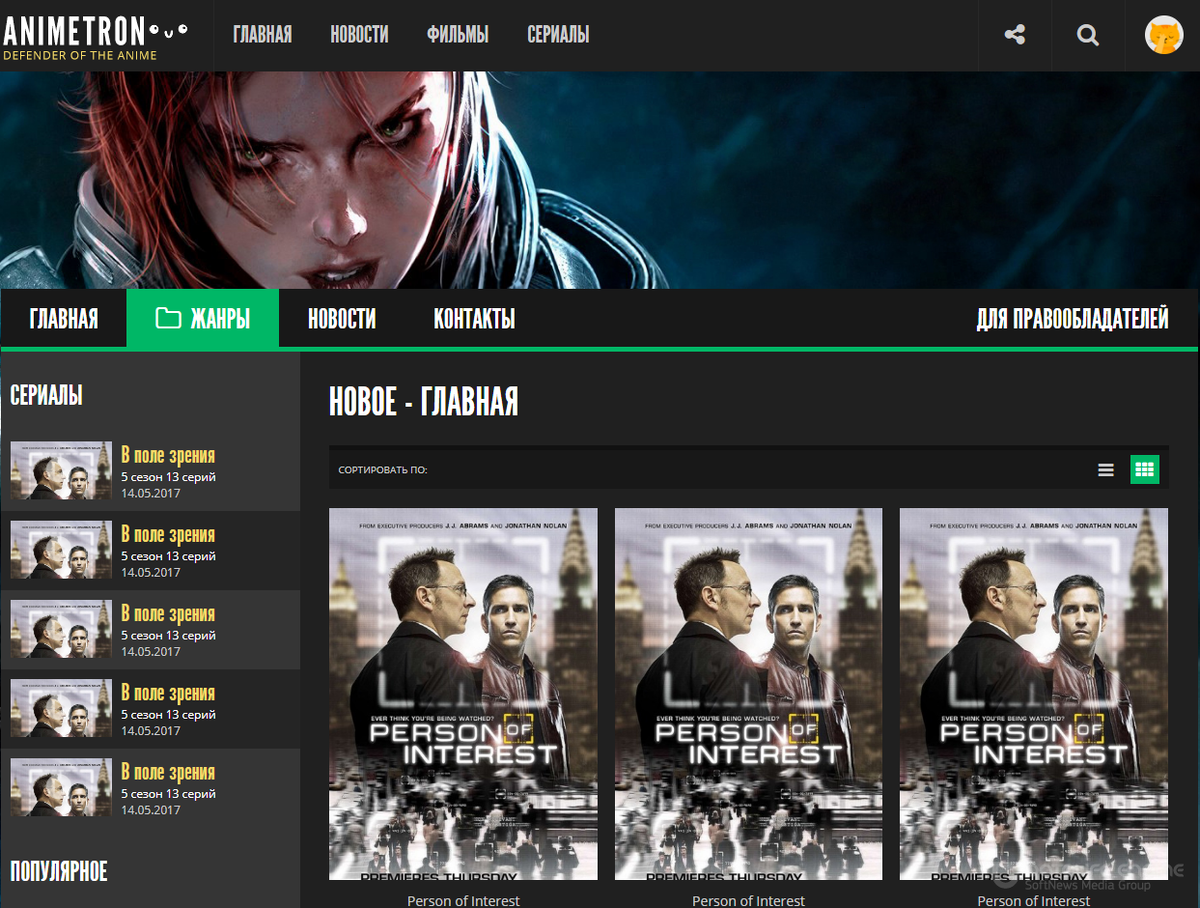Switch to list view layout icon

(x=1105, y=469)
